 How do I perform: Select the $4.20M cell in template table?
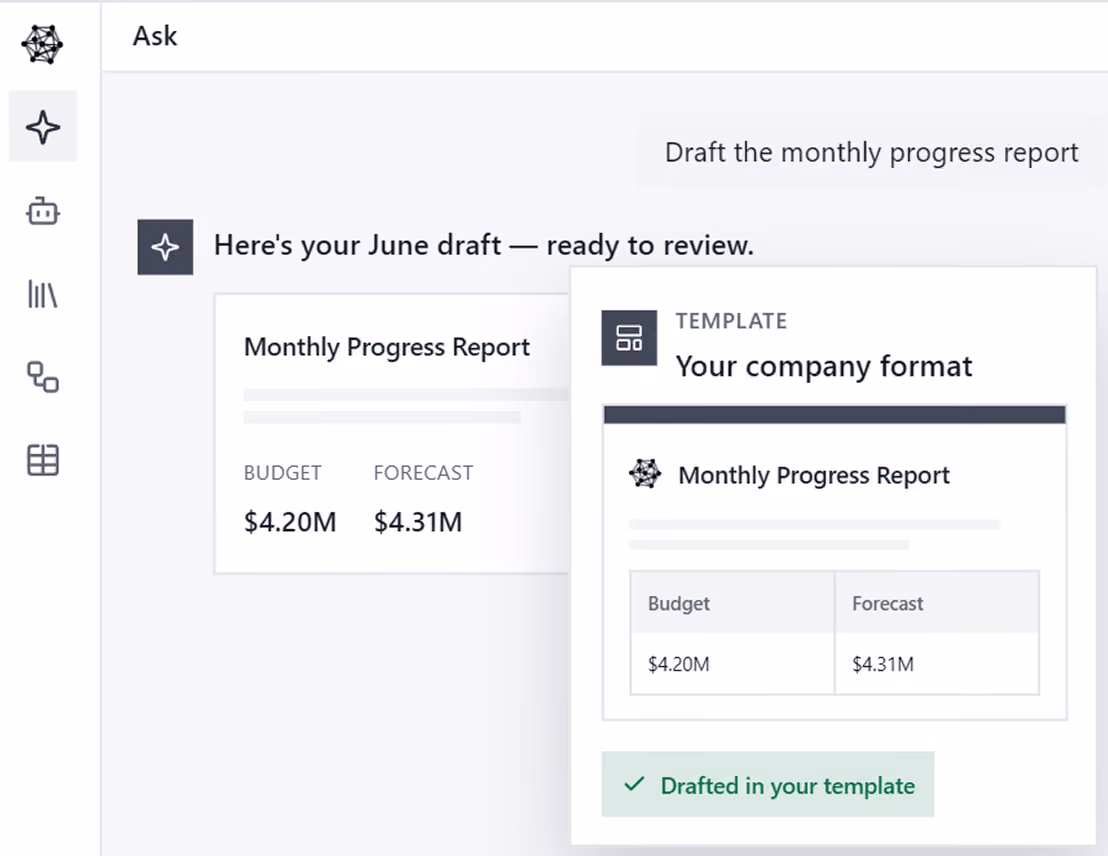tap(732, 664)
